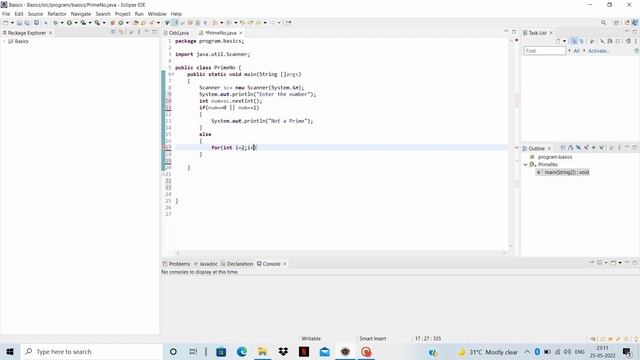Open Netflix from the taskbar
This screenshot has width=640, height=360.
pos(304,352)
